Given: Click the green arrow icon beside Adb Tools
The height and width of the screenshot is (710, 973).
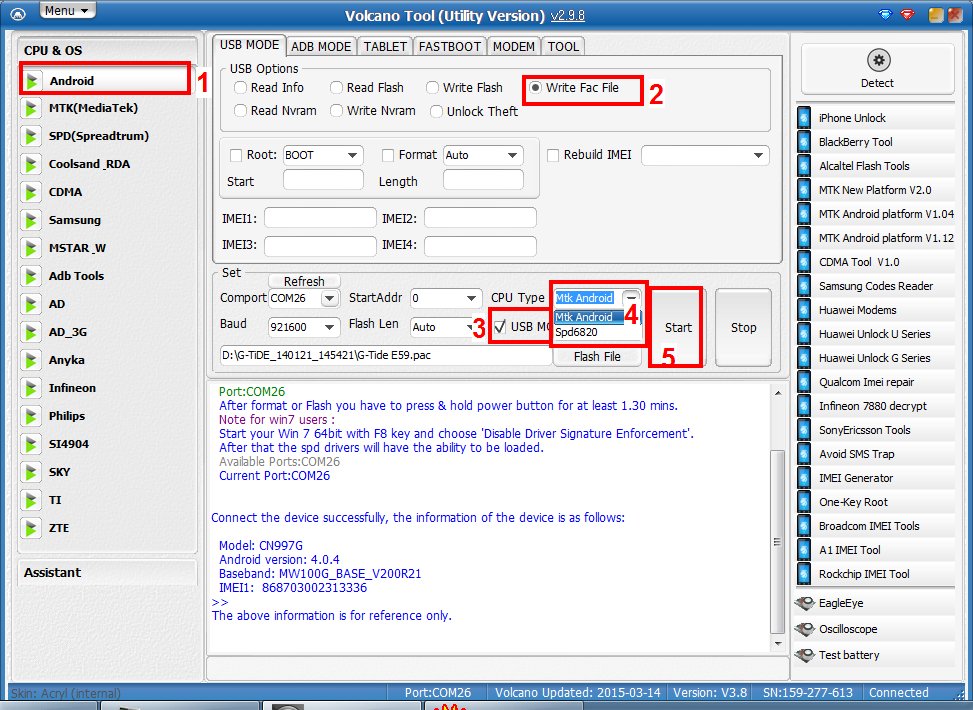Looking at the screenshot, I should (30, 276).
